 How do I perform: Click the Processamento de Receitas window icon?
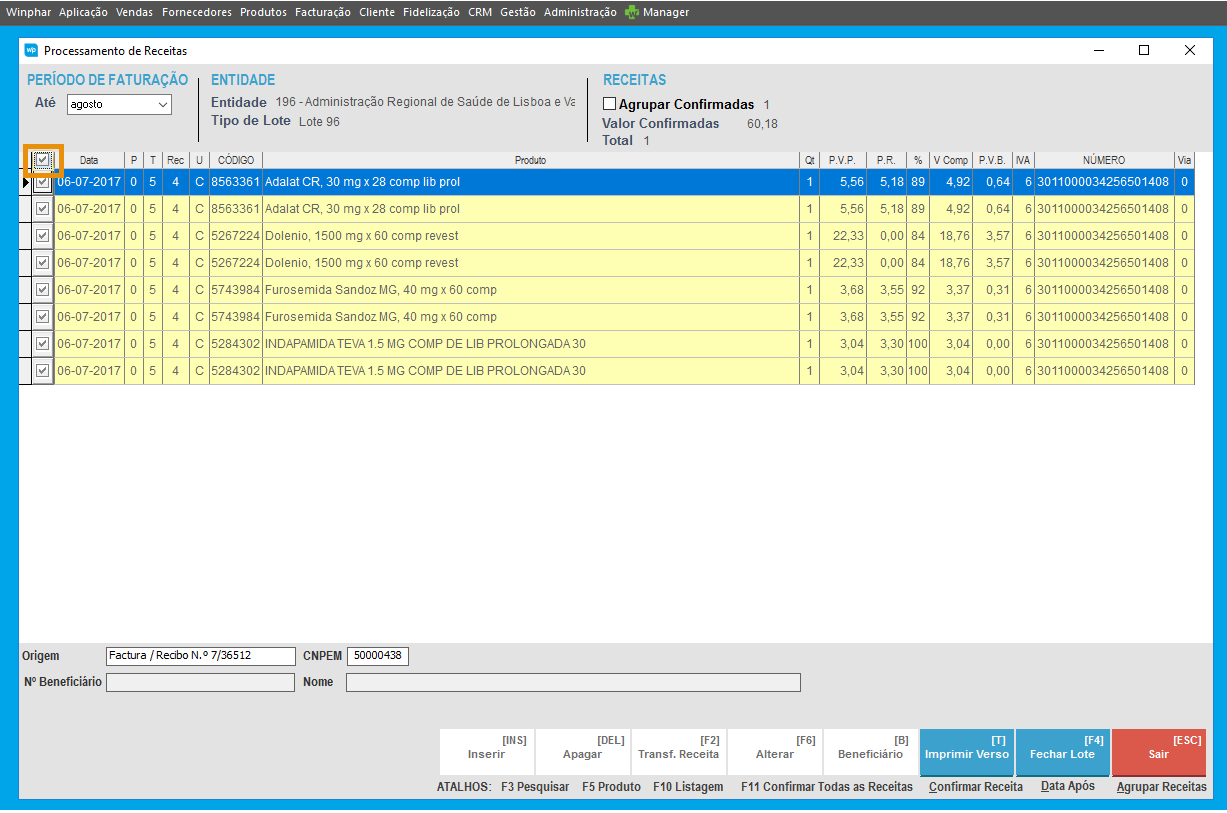point(31,50)
